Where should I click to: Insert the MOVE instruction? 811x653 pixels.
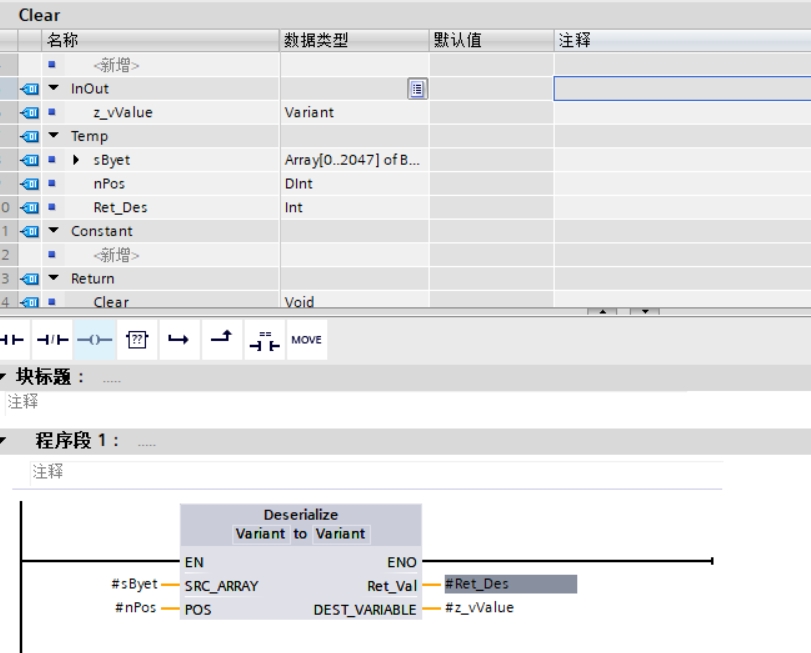point(306,340)
